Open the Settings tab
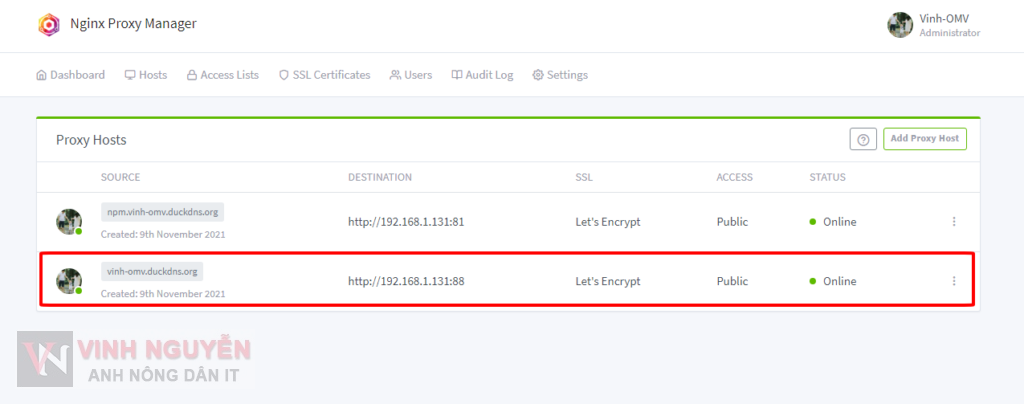 (x=560, y=75)
